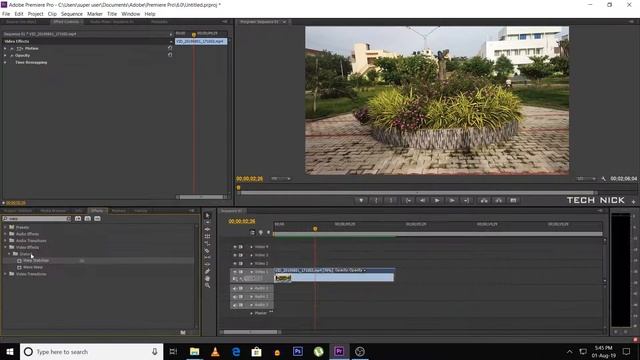Click Mark In button in Program monitor
The height and width of the screenshot is (360, 640).
coord(376,200)
